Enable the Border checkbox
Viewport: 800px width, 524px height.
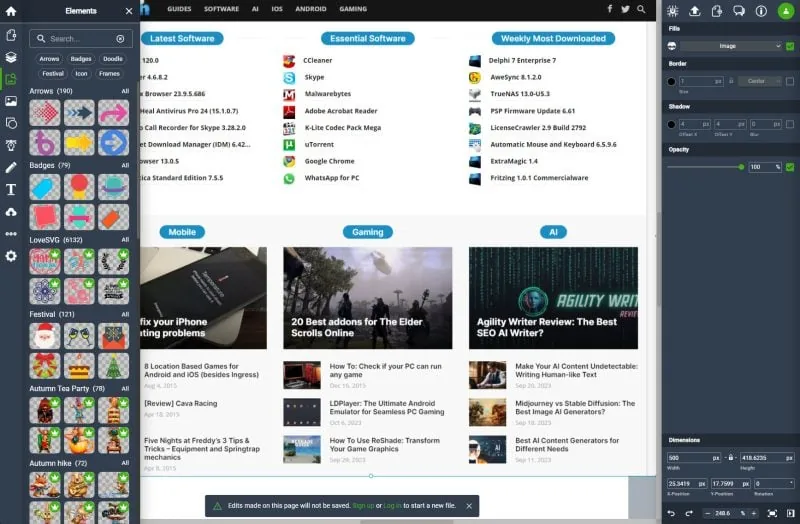click(x=790, y=81)
